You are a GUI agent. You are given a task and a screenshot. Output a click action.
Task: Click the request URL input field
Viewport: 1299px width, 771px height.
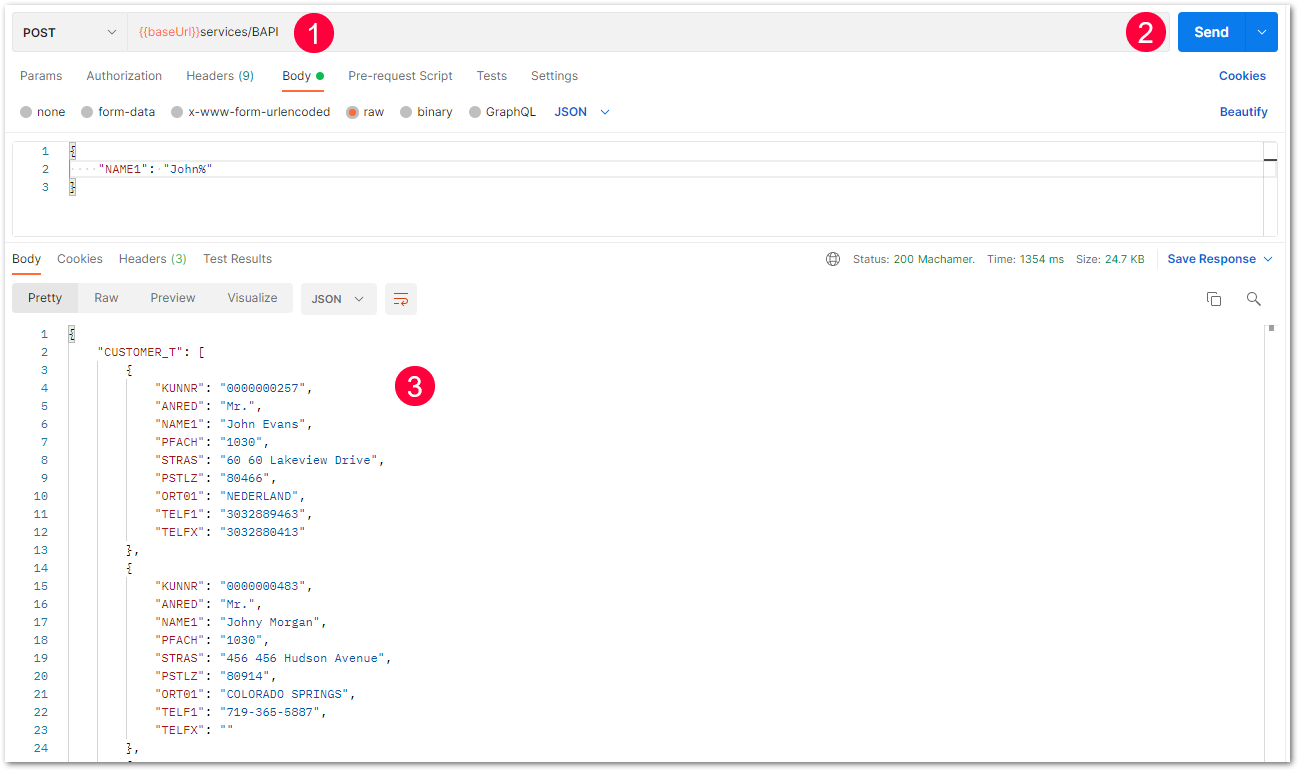pos(647,33)
